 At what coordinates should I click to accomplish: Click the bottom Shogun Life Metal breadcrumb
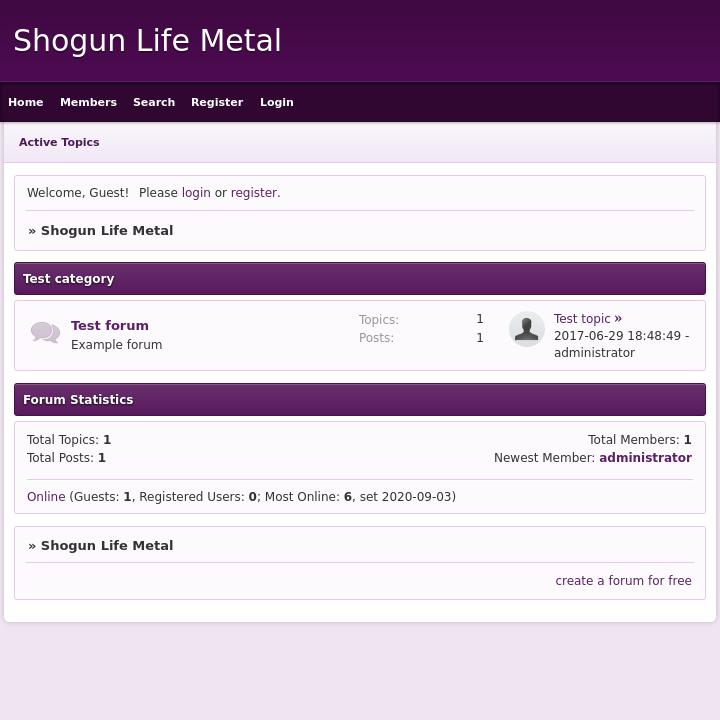pos(107,545)
